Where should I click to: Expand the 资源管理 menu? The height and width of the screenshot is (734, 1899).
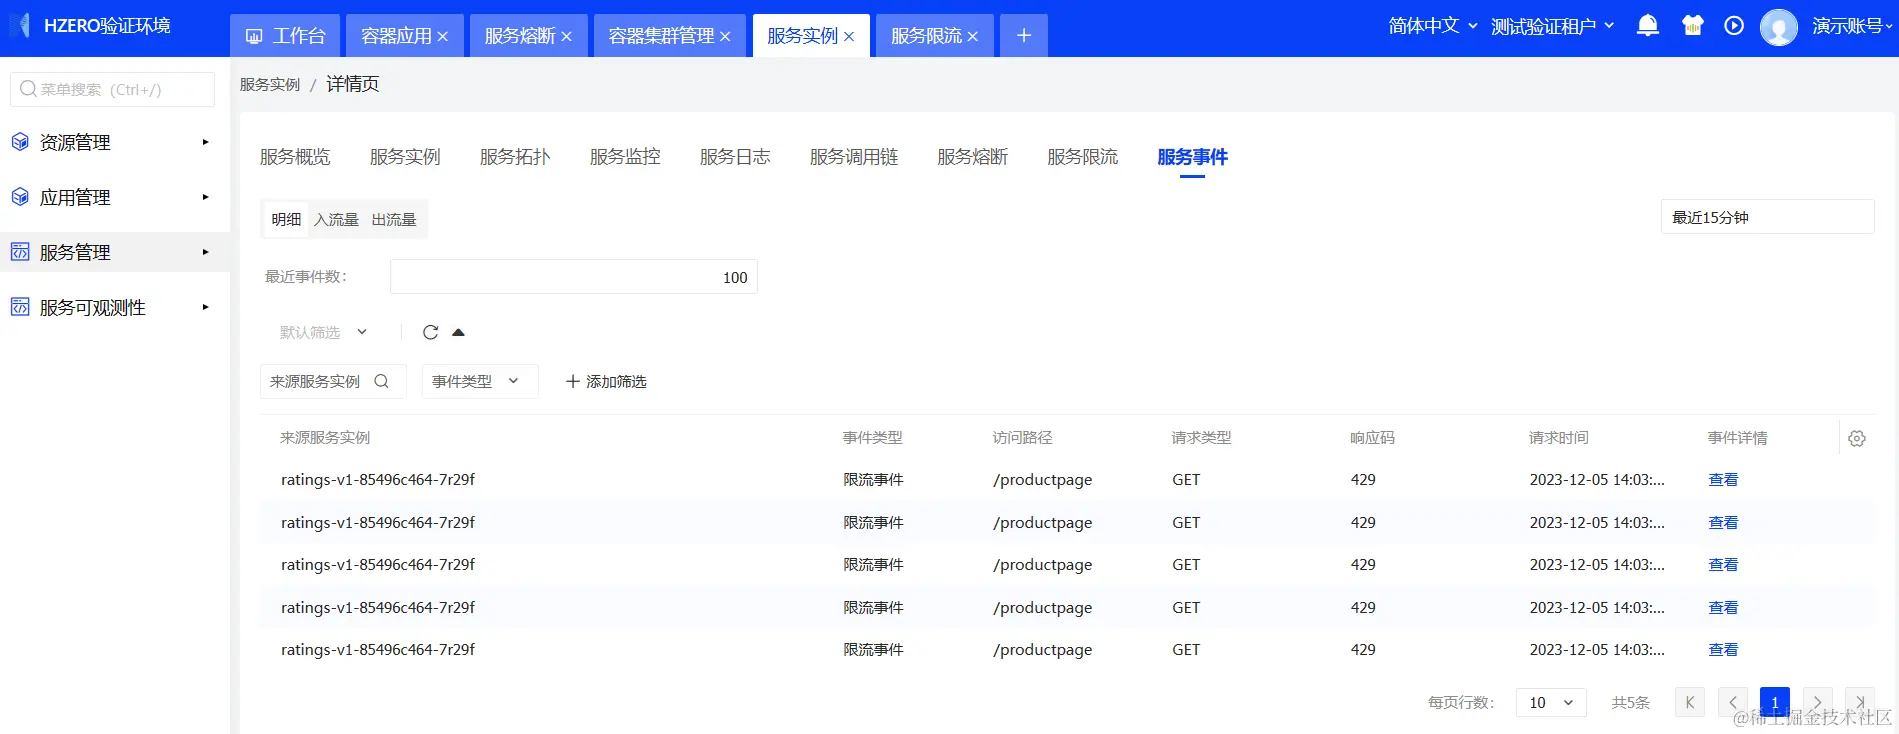coord(115,142)
